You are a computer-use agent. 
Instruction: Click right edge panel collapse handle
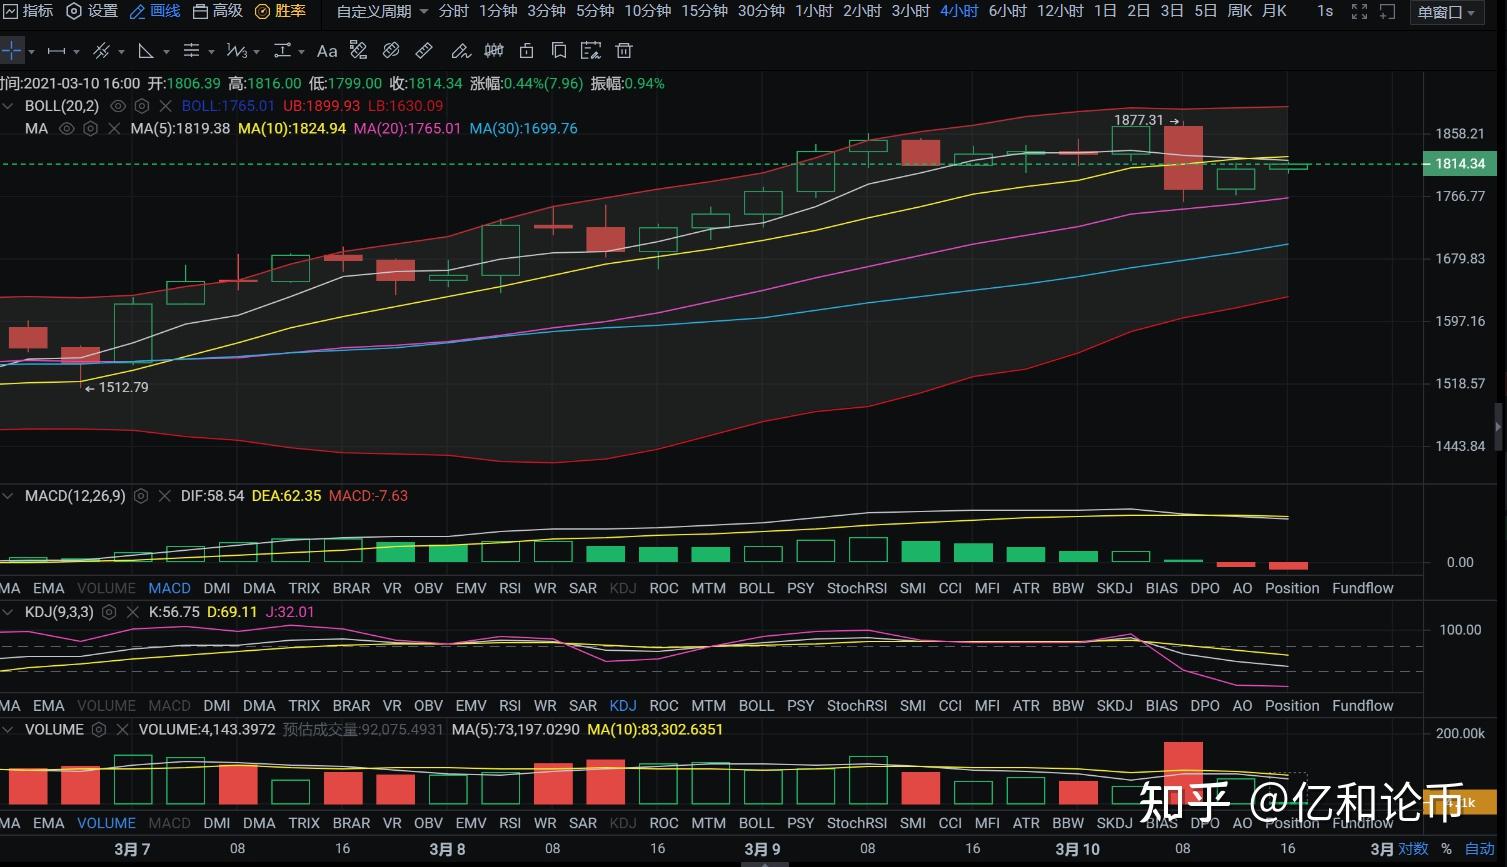pos(1498,427)
